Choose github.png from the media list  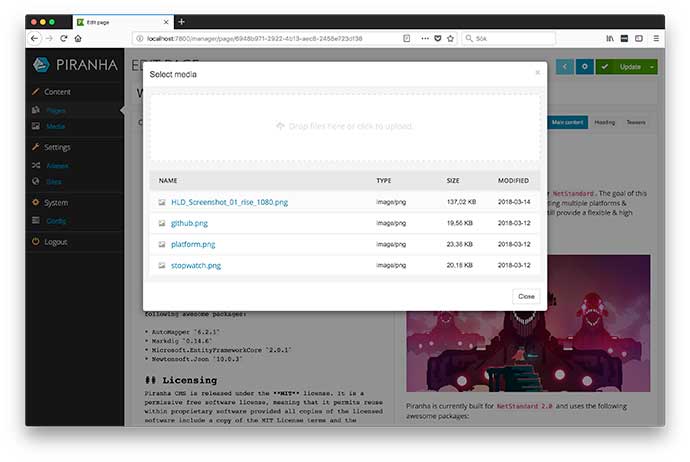tap(189, 223)
